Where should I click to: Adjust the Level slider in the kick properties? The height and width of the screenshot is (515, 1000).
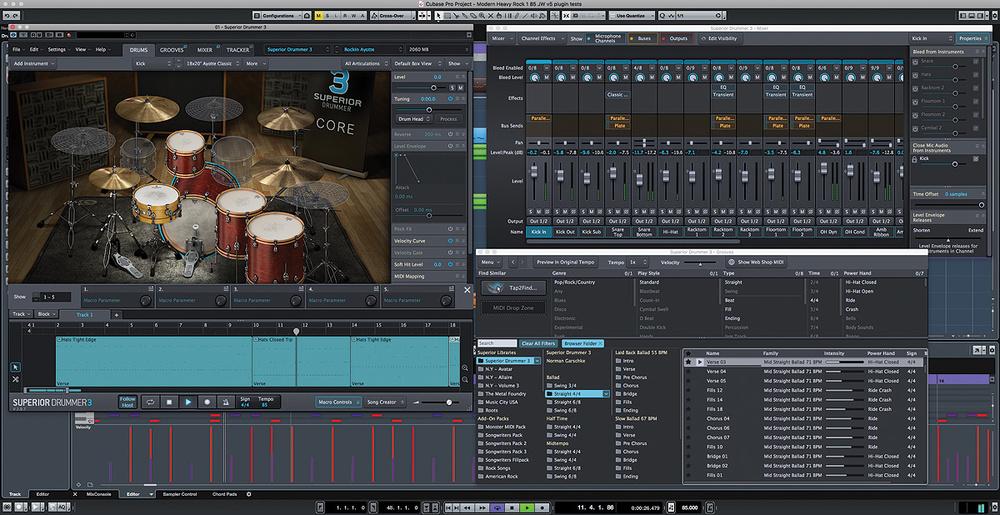pyautogui.click(x=434, y=87)
